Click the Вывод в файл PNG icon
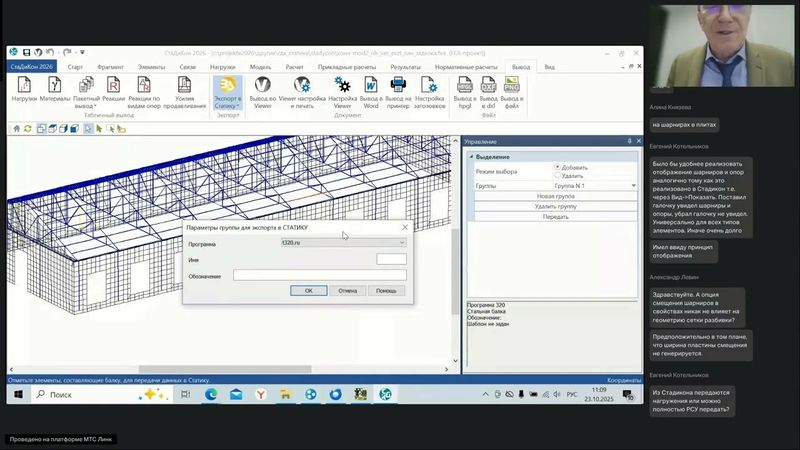 click(511, 86)
